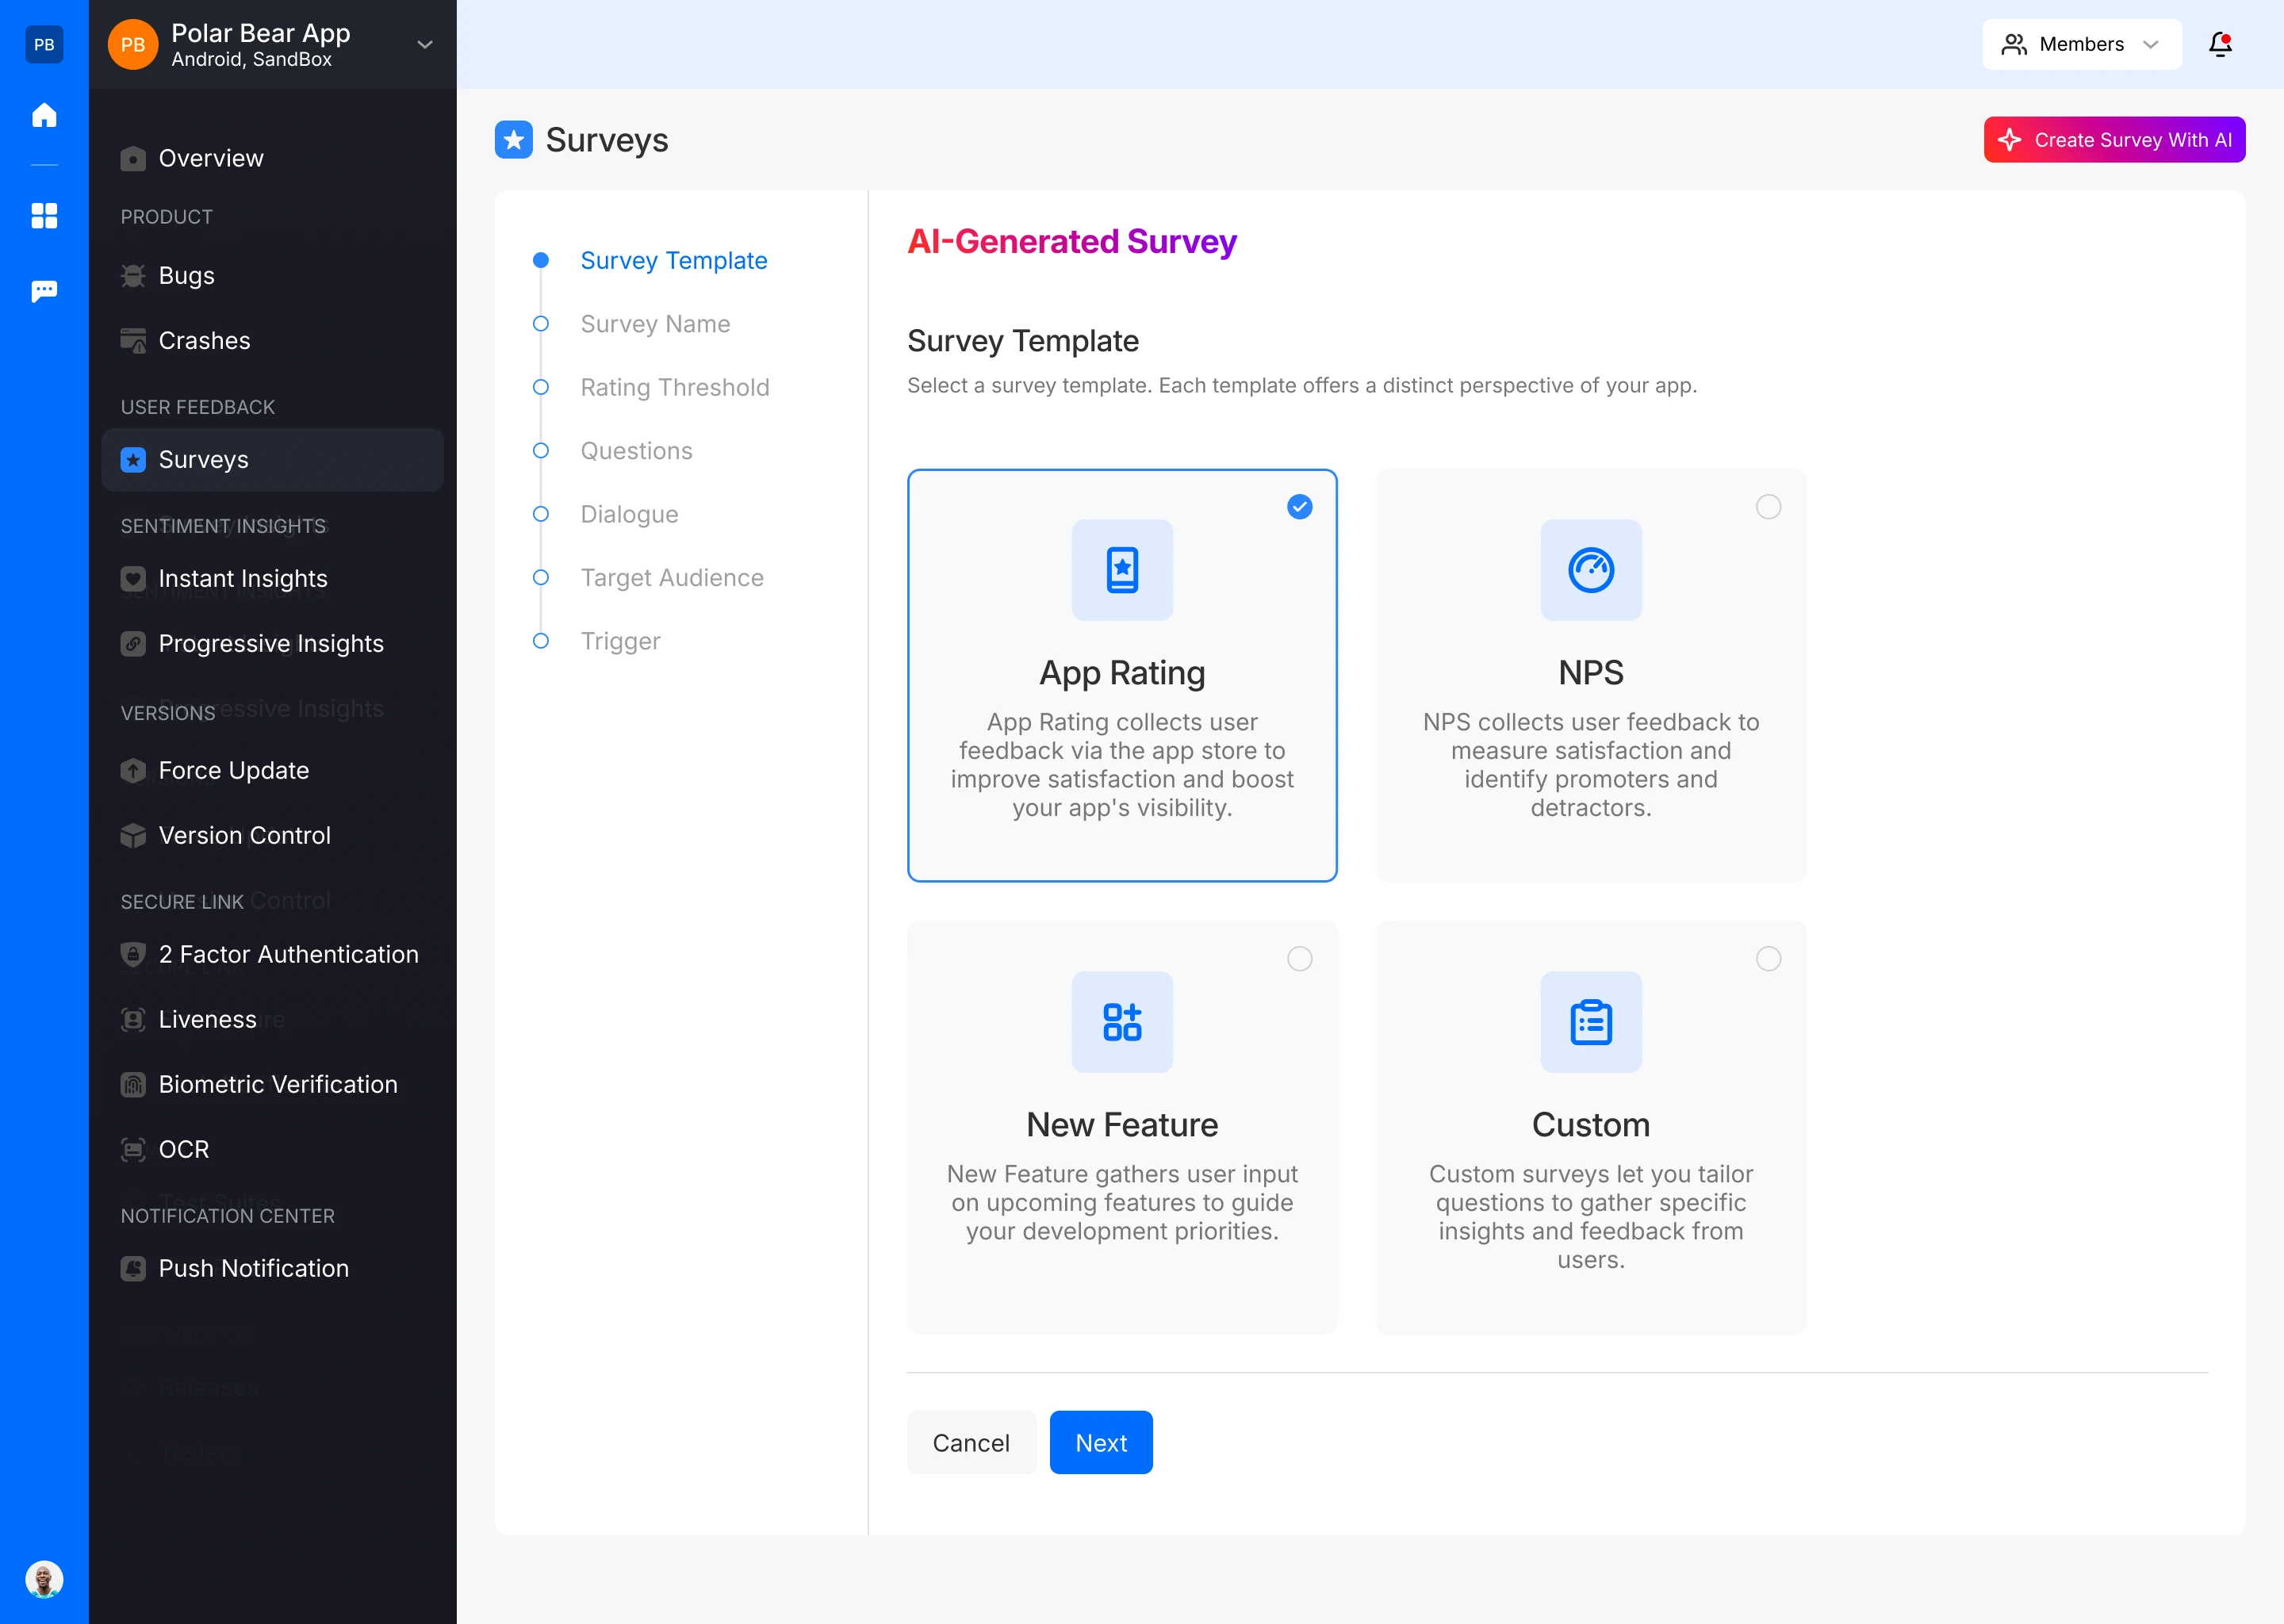Click the Custom clipboard icon
Image resolution: width=2284 pixels, height=1624 pixels.
point(1590,1022)
